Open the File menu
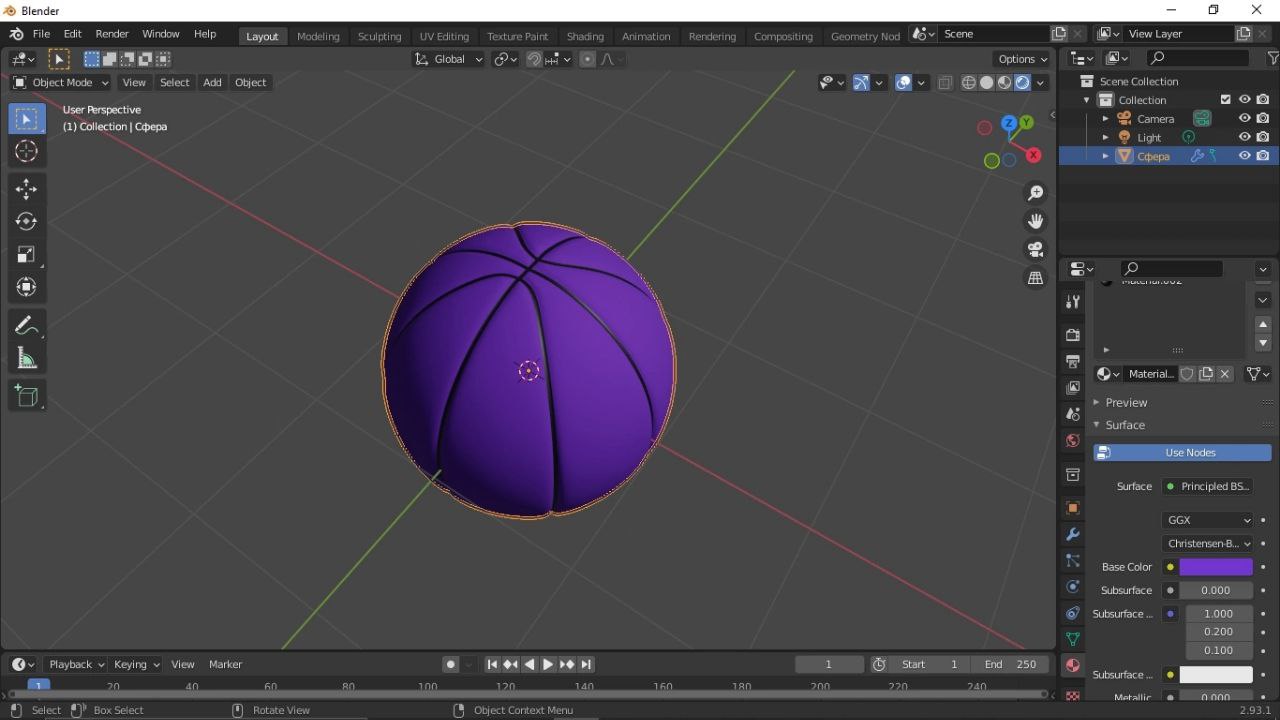Image resolution: width=1280 pixels, height=720 pixels. pyautogui.click(x=41, y=34)
